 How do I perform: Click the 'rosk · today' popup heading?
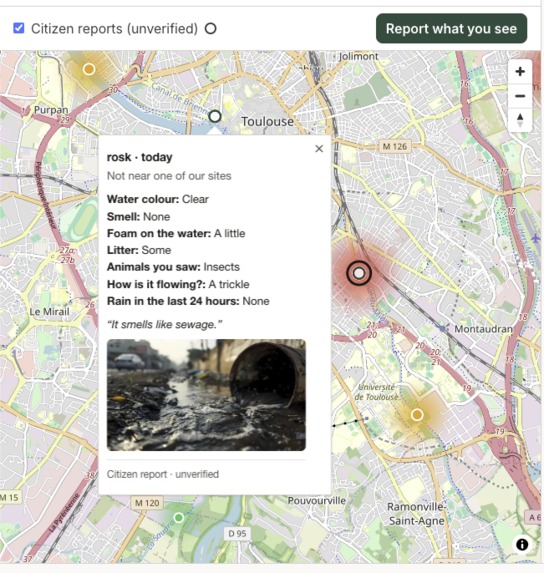[x=140, y=157]
